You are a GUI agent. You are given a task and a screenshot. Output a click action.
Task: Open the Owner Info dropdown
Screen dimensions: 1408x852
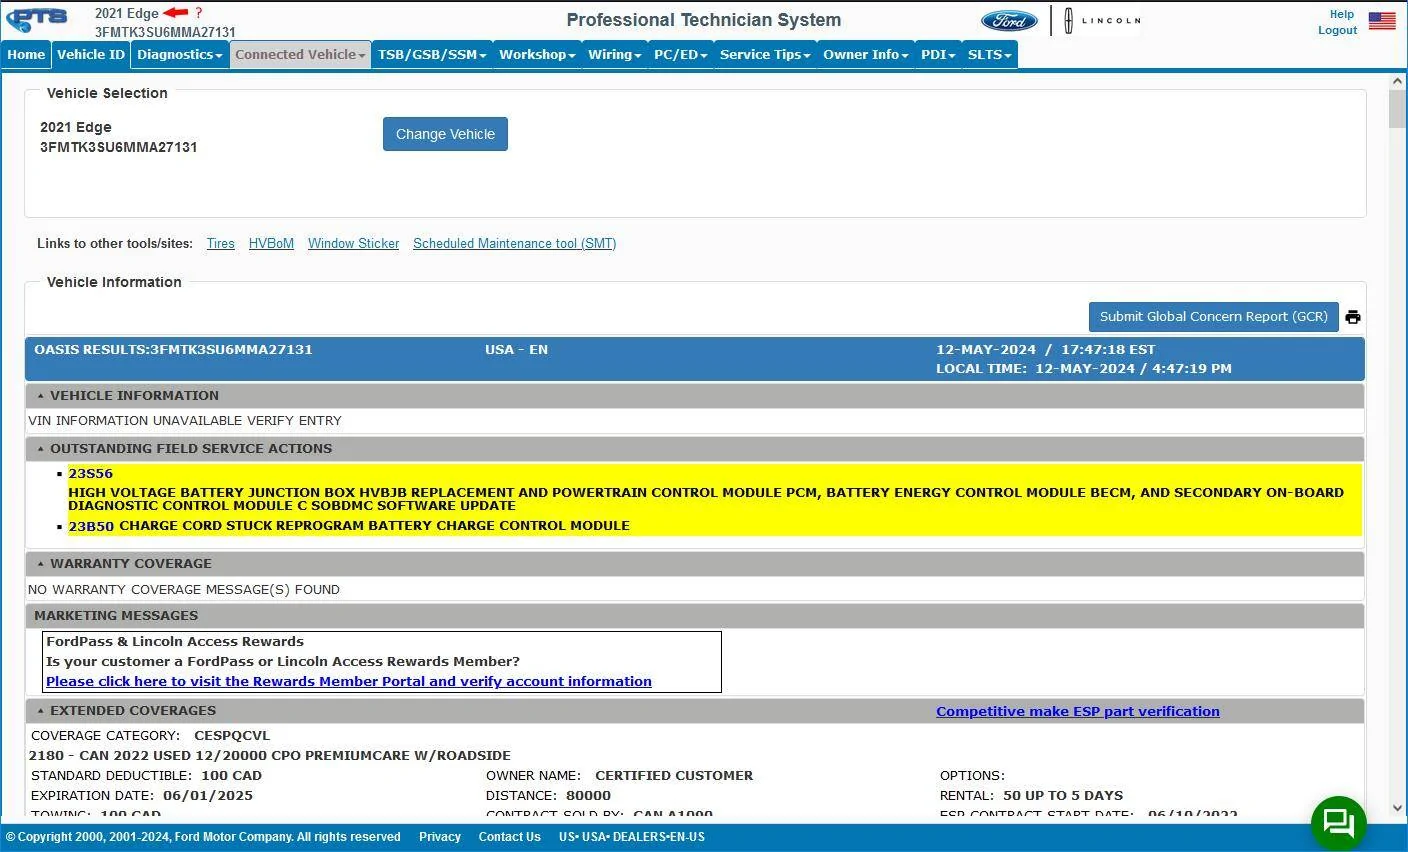pos(865,55)
